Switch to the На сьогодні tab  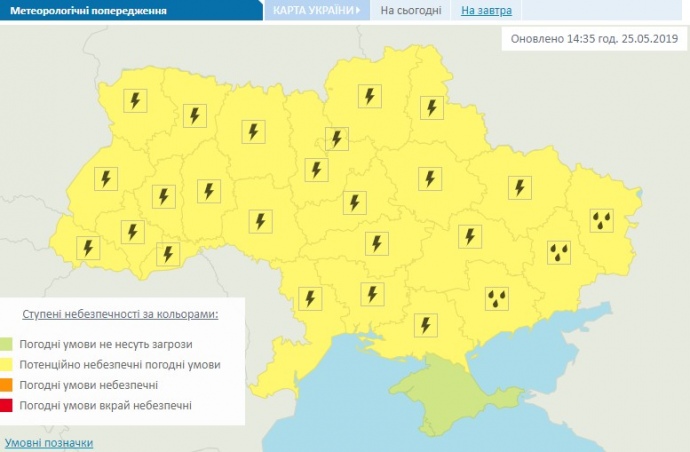(409, 11)
